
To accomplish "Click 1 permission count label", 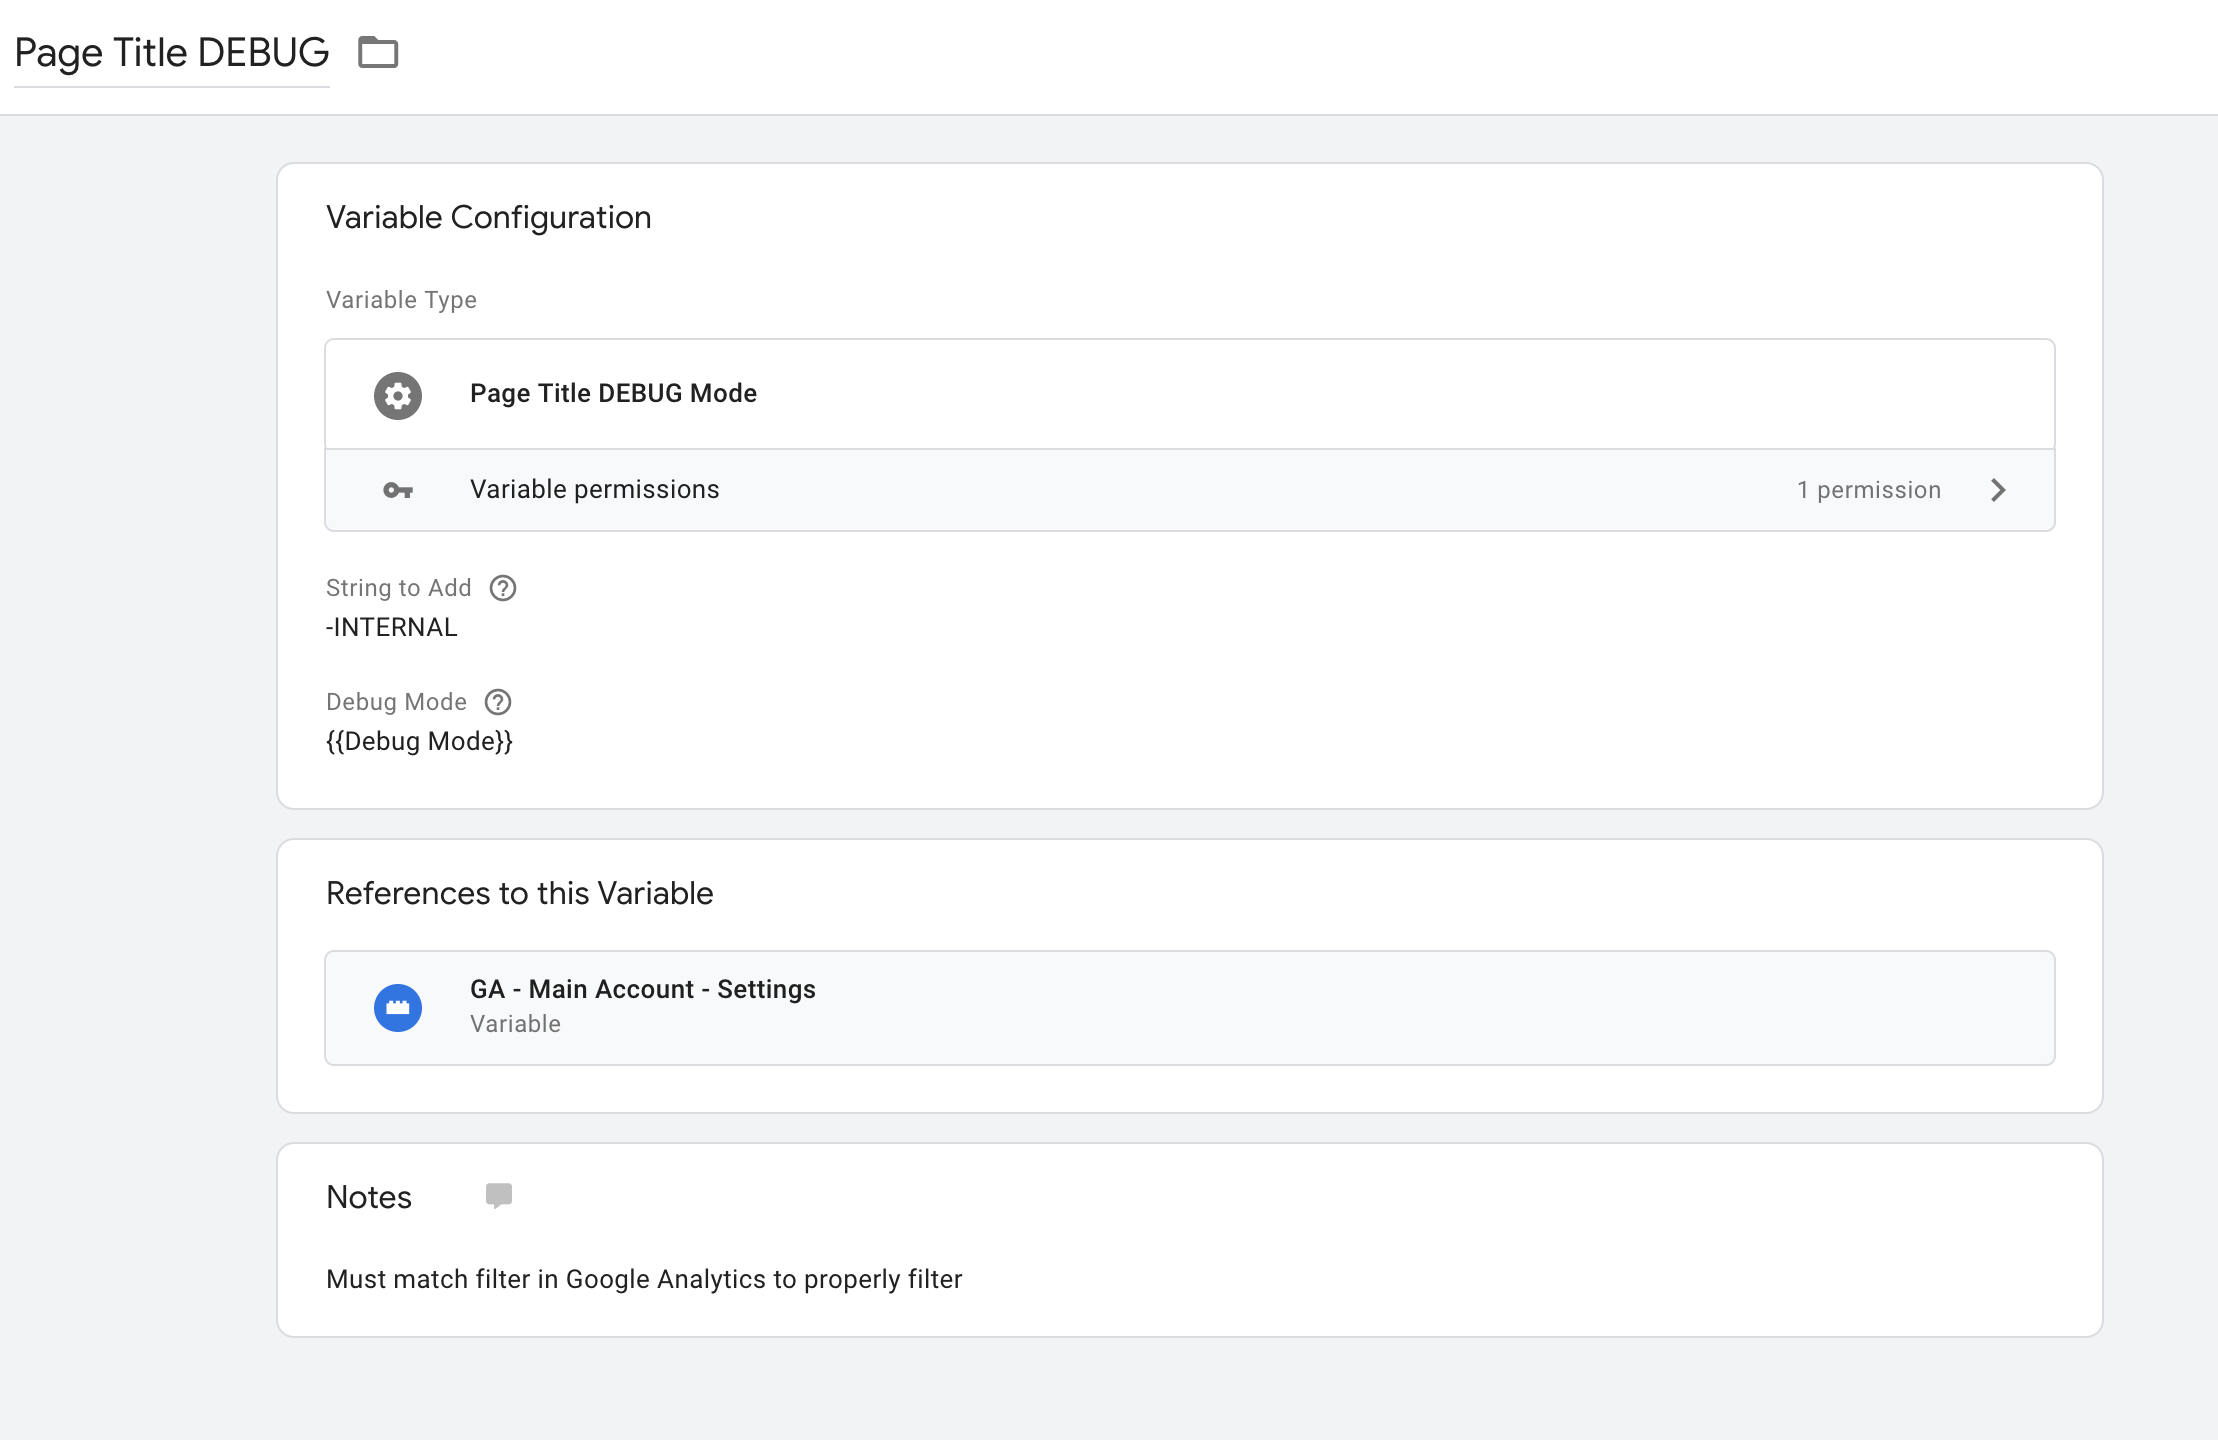I will pyautogui.click(x=1868, y=490).
